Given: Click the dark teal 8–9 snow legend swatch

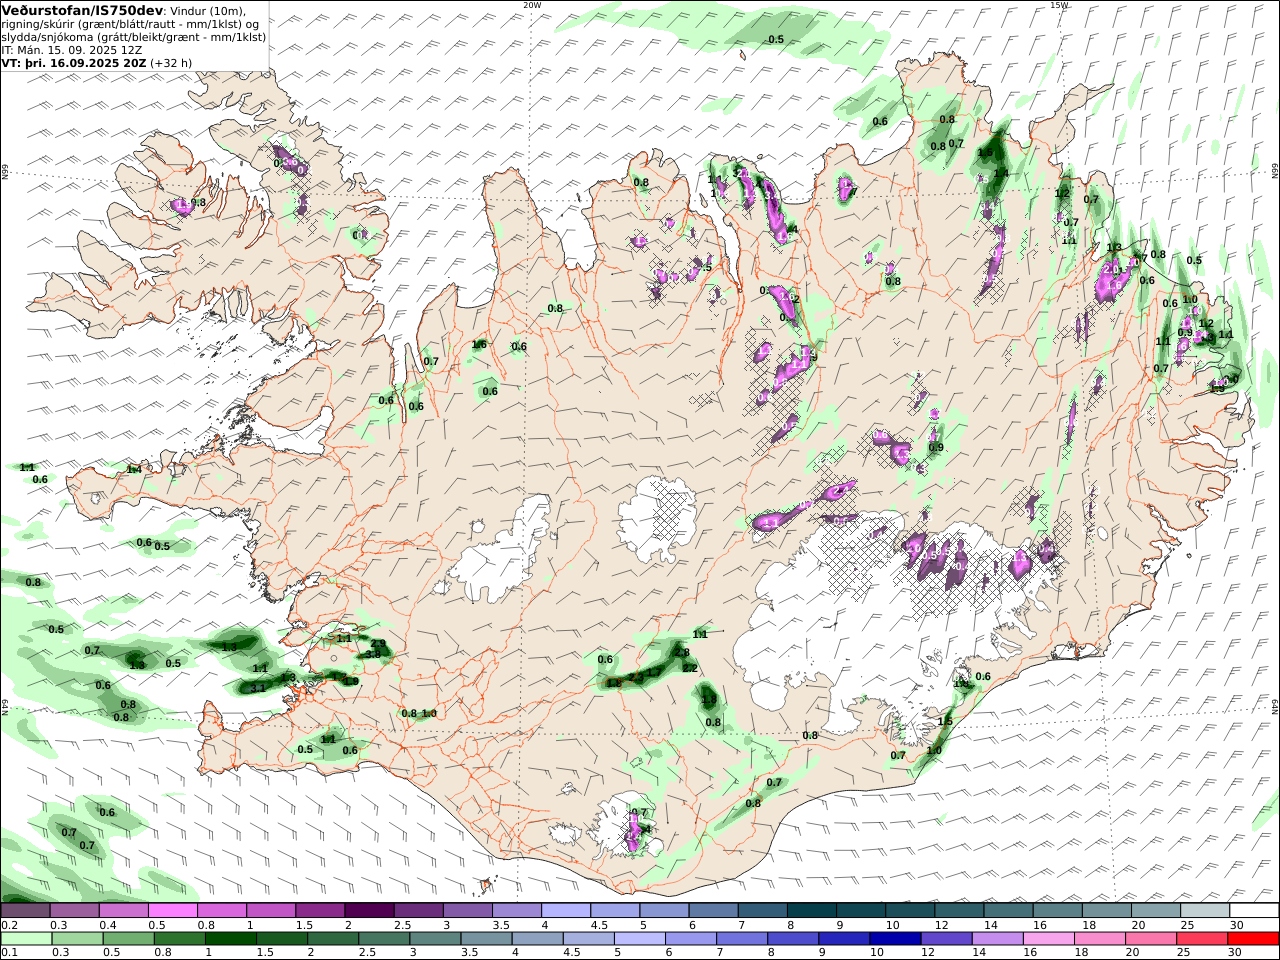Looking at the screenshot, I should tap(812, 911).
